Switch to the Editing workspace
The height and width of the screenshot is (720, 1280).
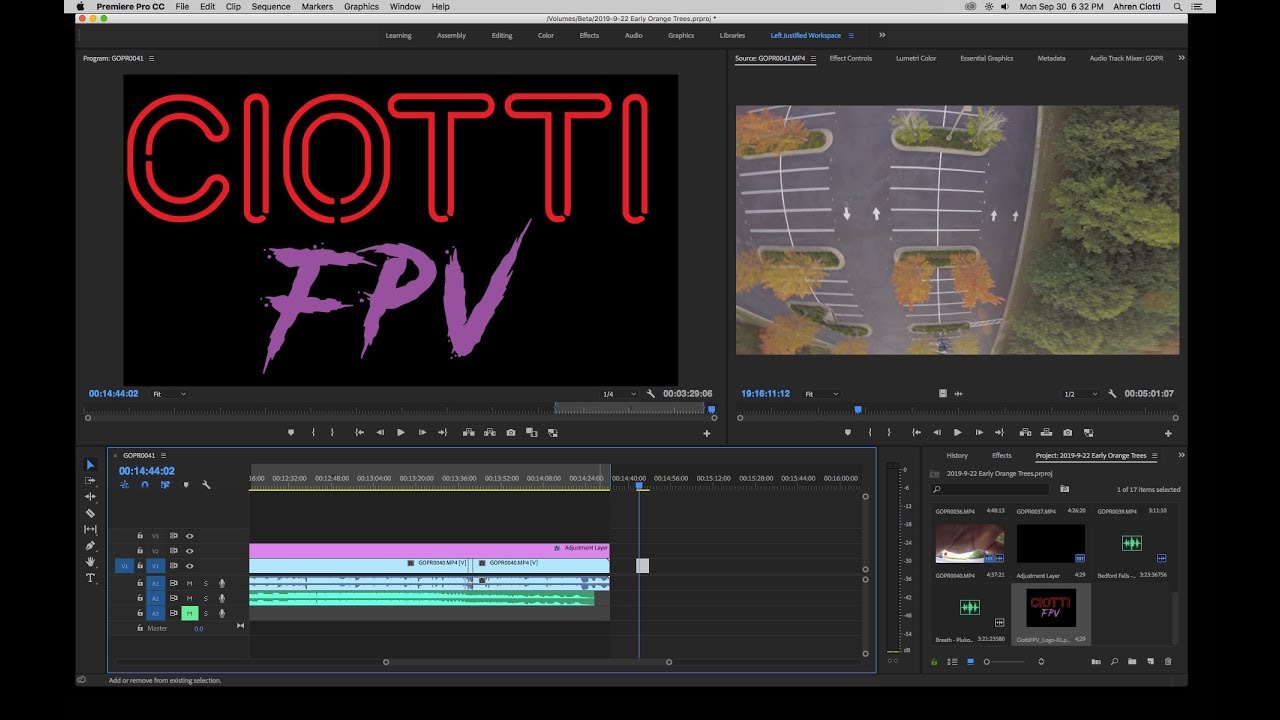point(502,35)
